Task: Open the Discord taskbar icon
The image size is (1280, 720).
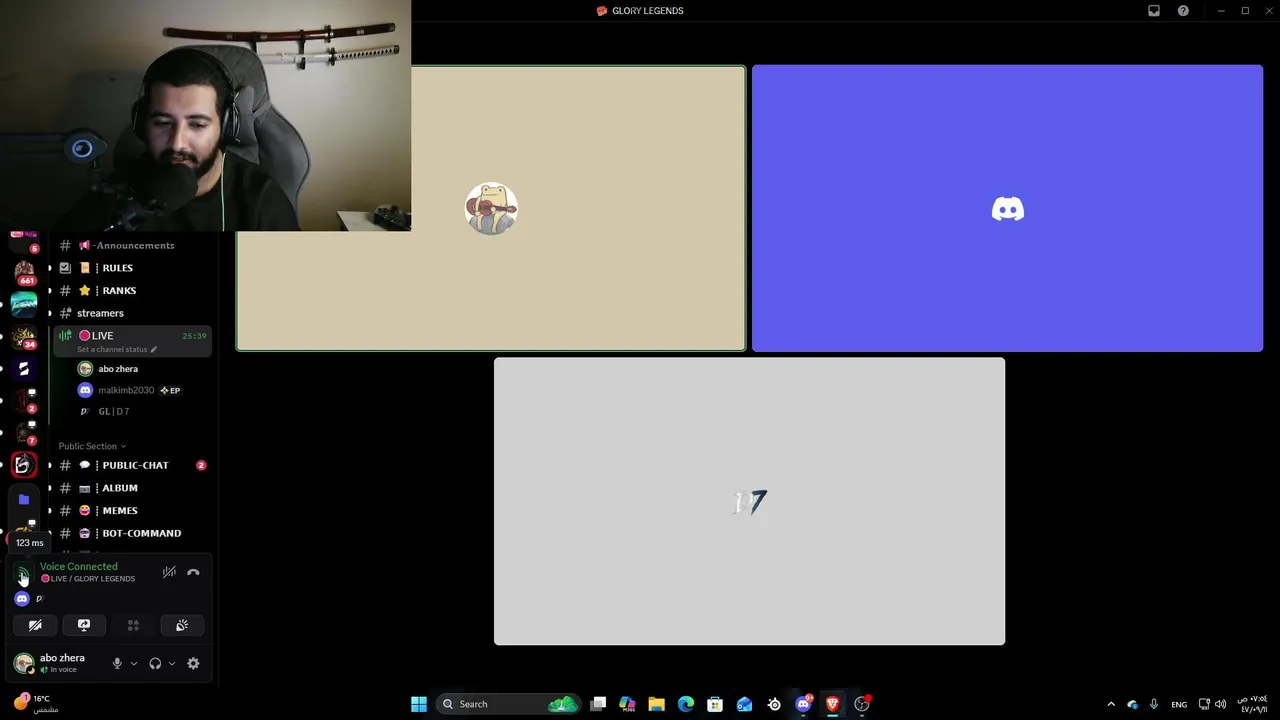Action: pyautogui.click(x=803, y=704)
